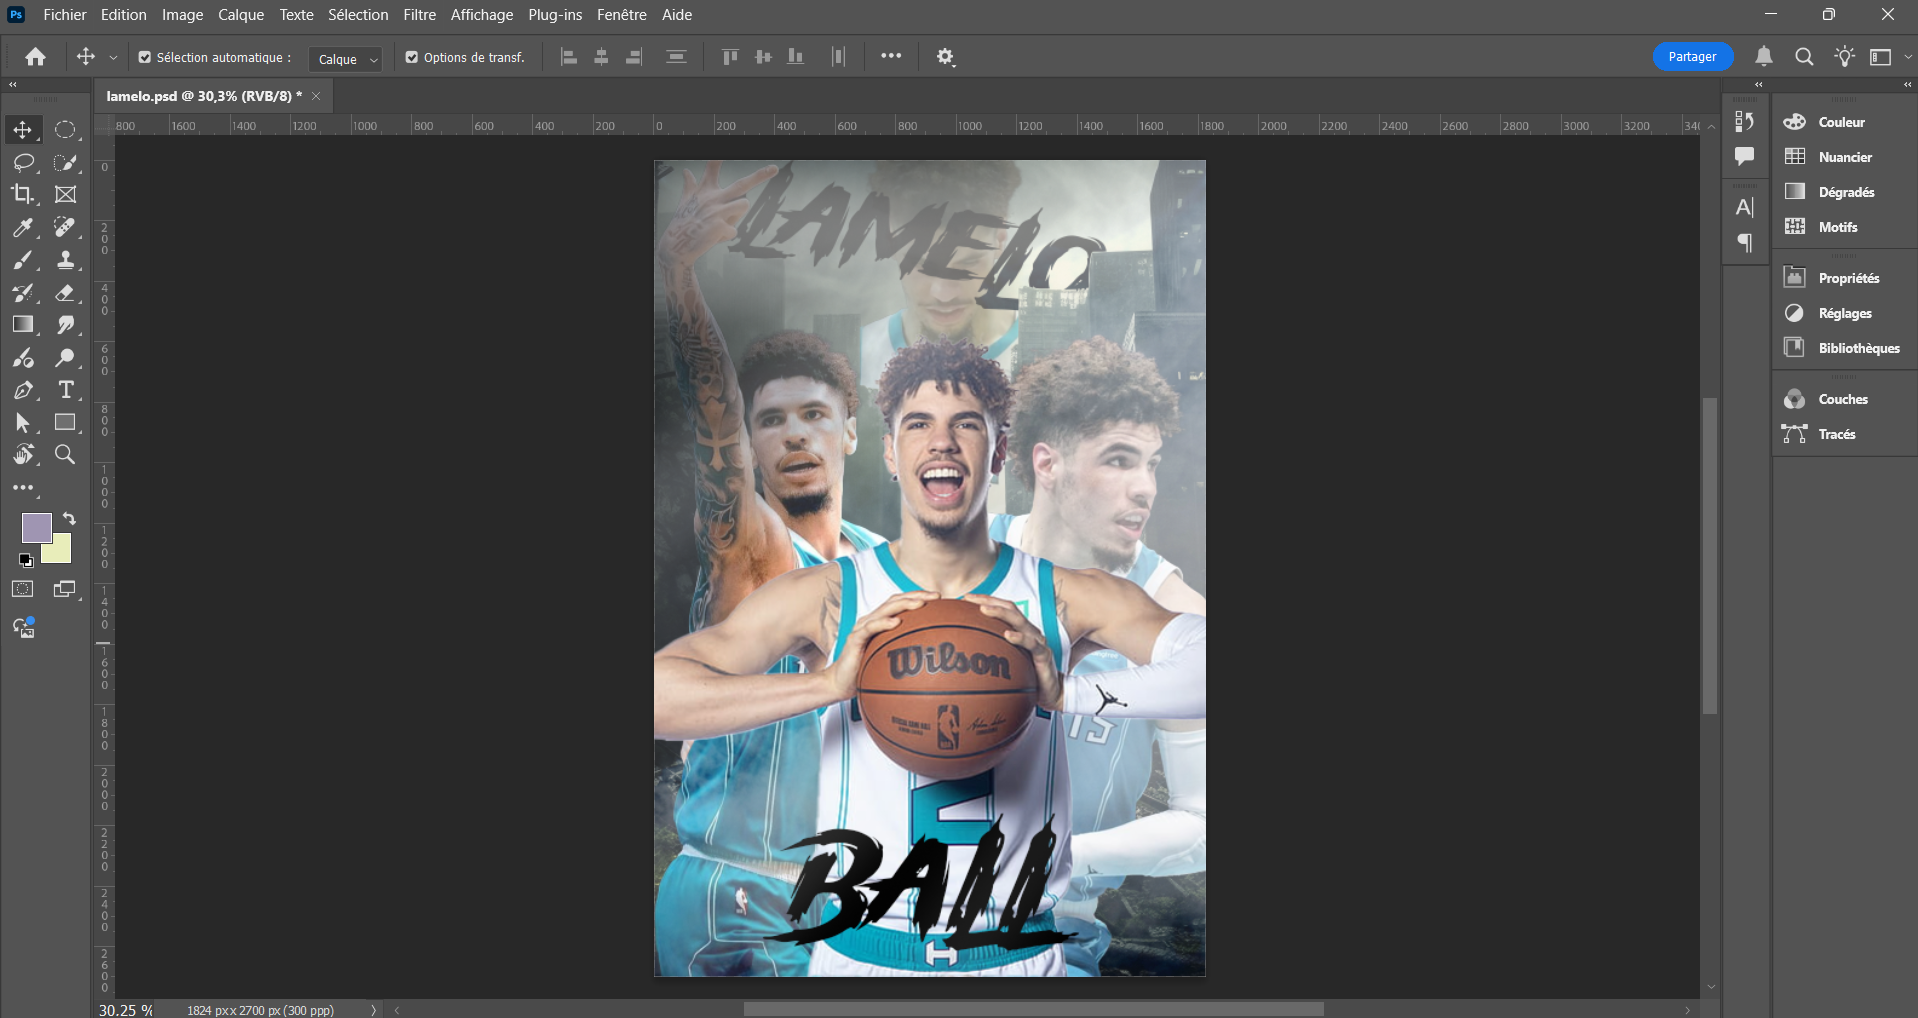Select the Hand tool

[23, 455]
